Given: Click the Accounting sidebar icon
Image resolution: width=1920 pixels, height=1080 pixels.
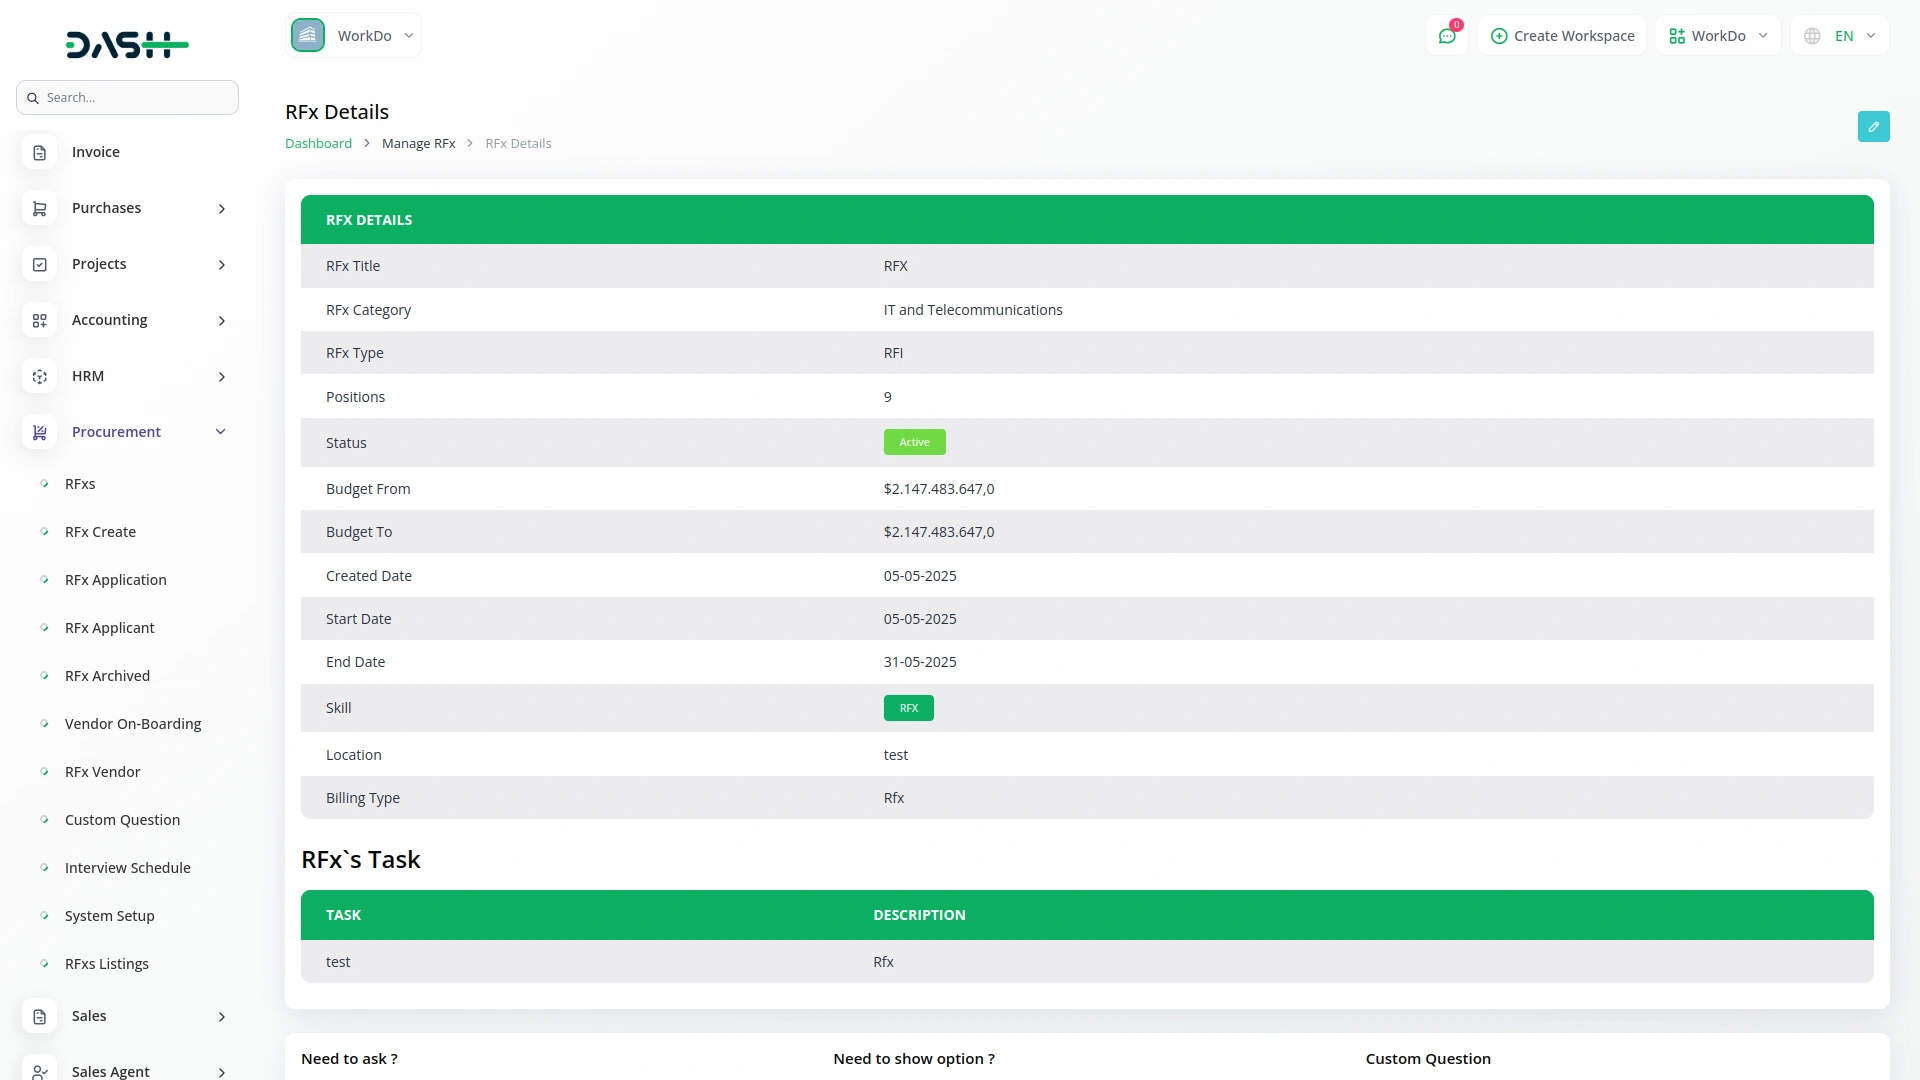Looking at the screenshot, I should (40, 320).
